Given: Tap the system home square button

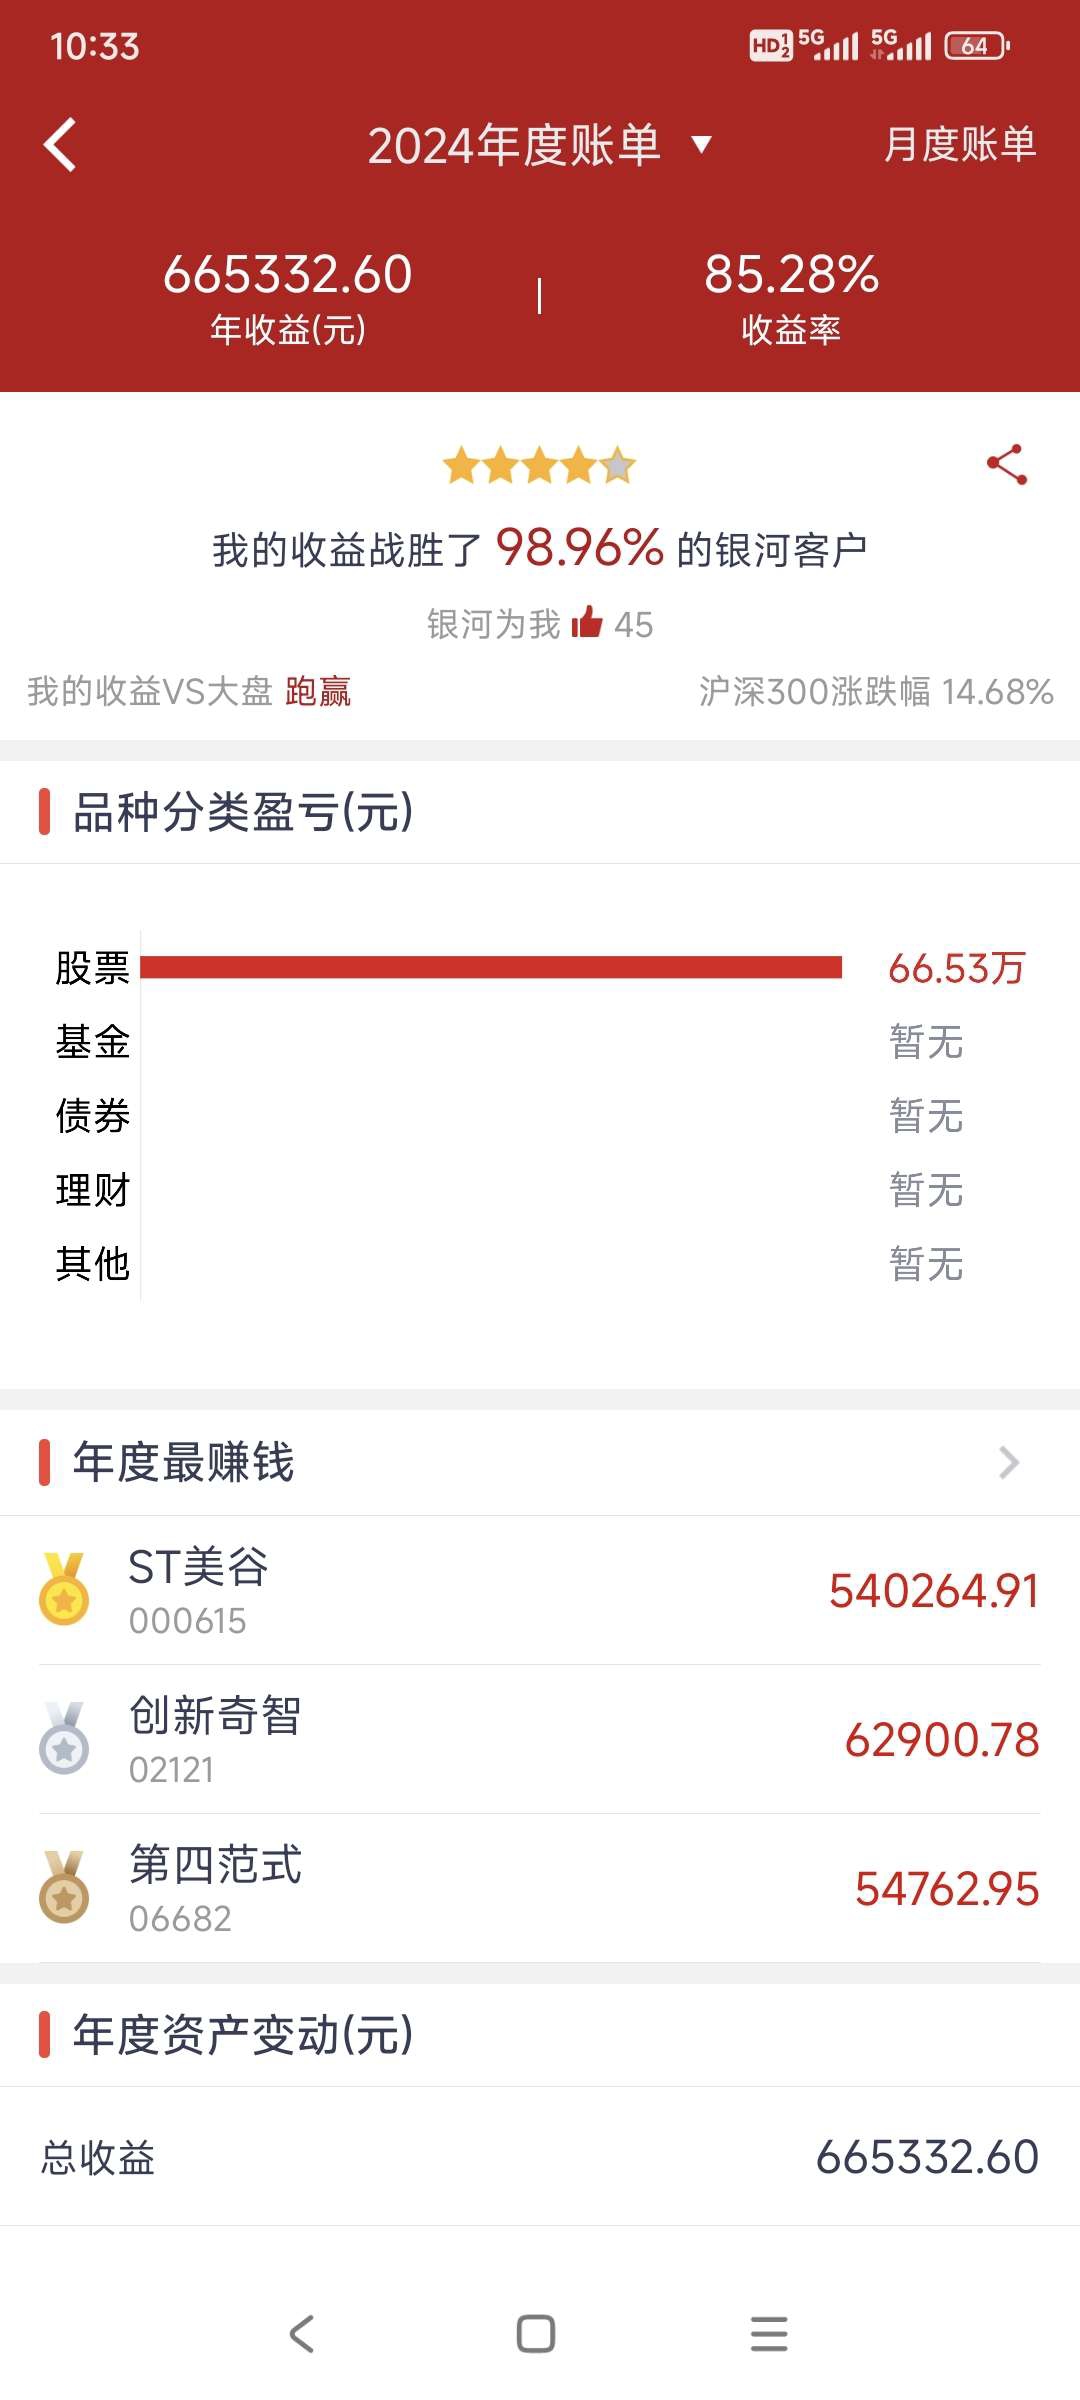Looking at the screenshot, I should point(536,2334).
